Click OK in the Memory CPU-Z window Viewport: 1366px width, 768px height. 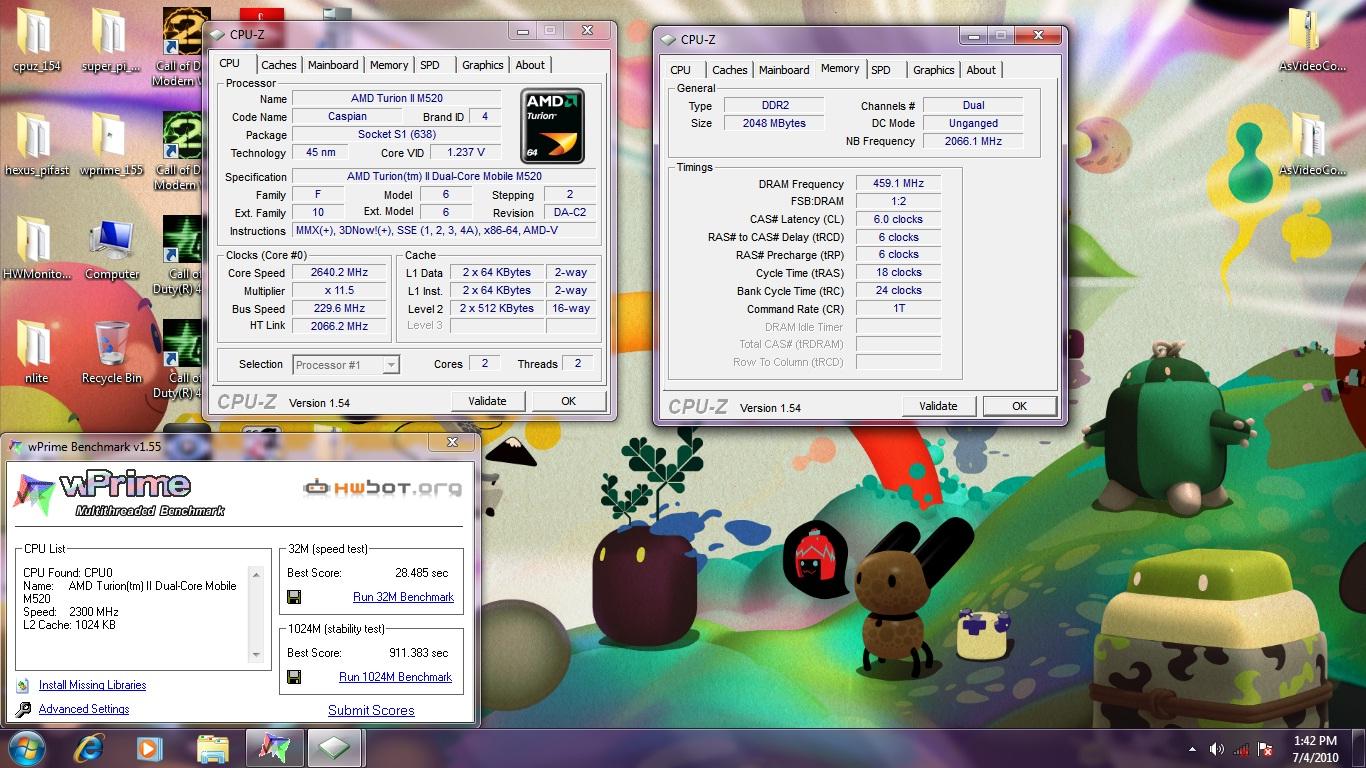(x=1019, y=406)
